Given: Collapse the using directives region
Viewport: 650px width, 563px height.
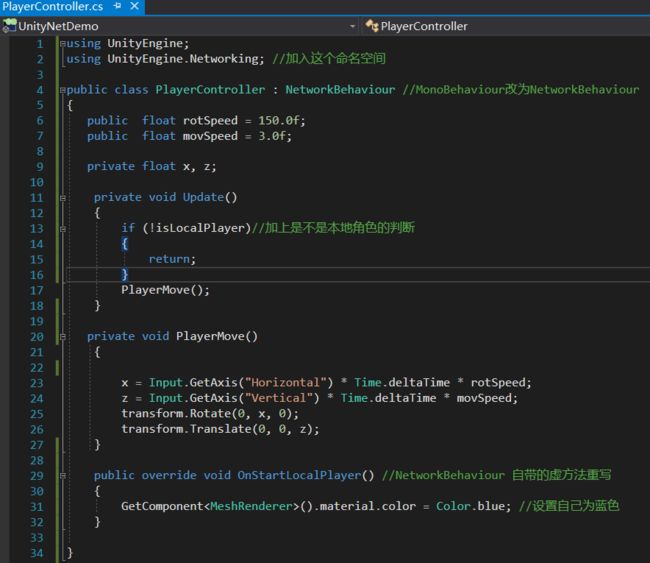Looking at the screenshot, I should [63, 43].
